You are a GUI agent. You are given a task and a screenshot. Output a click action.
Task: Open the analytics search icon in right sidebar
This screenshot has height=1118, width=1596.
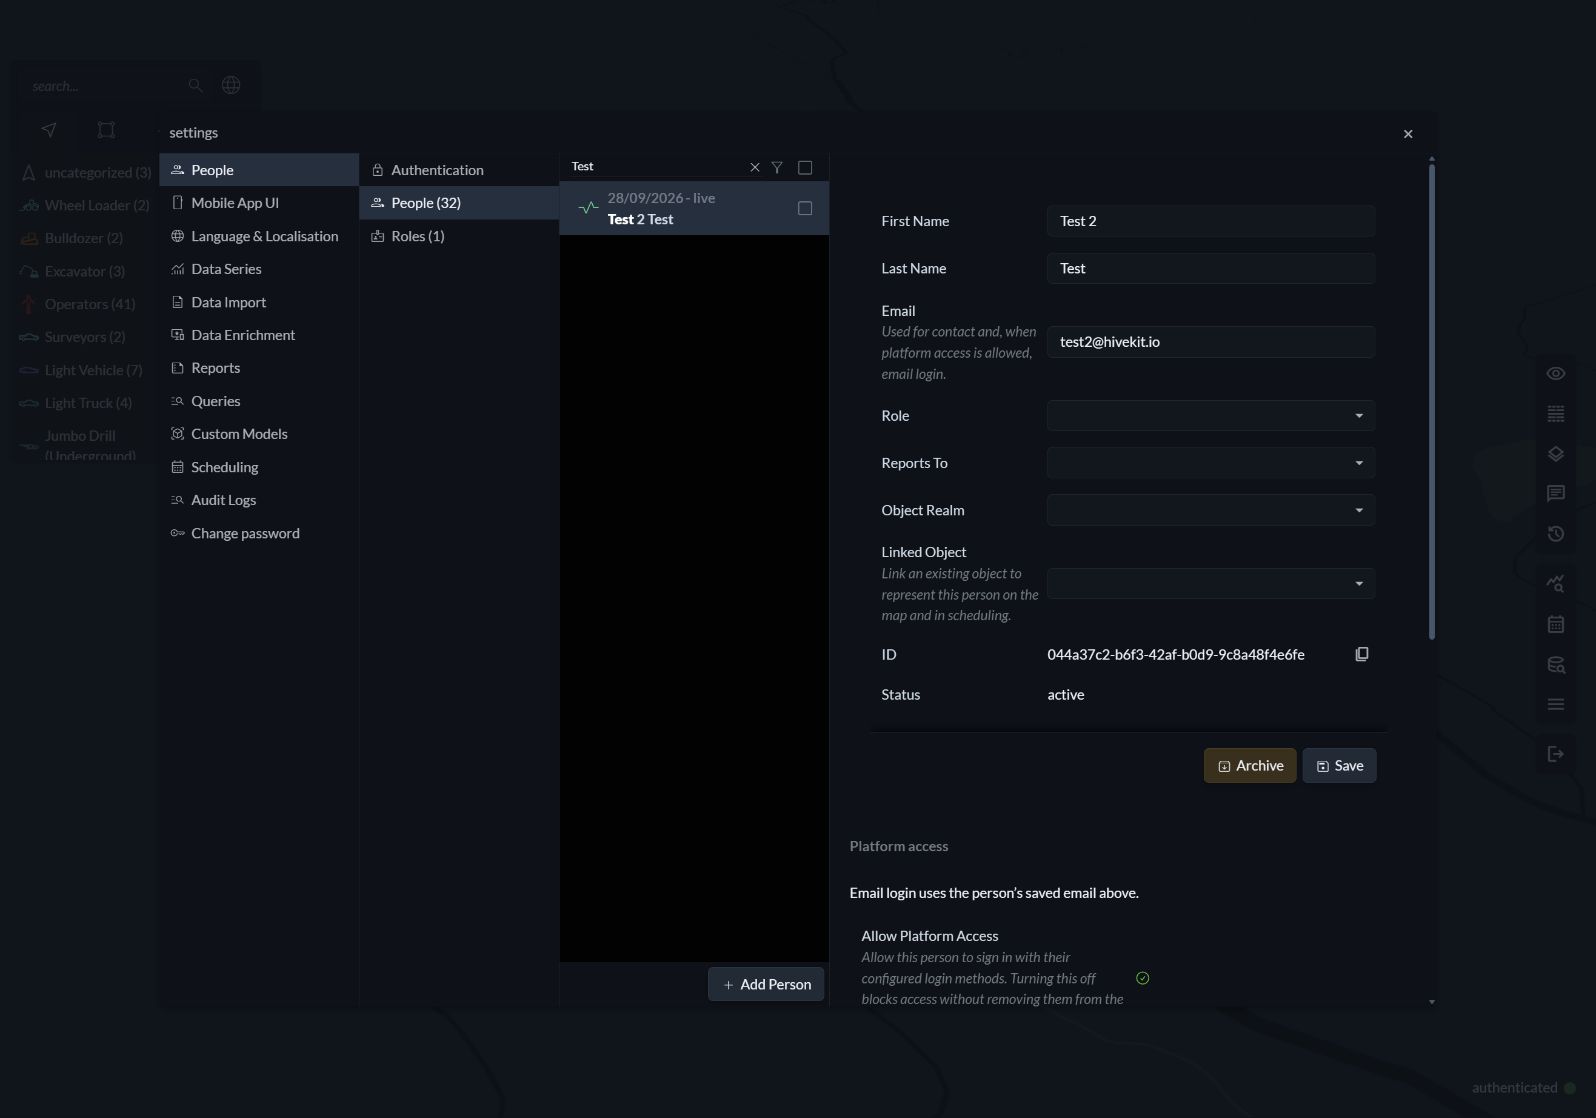tap(1556, 583)
